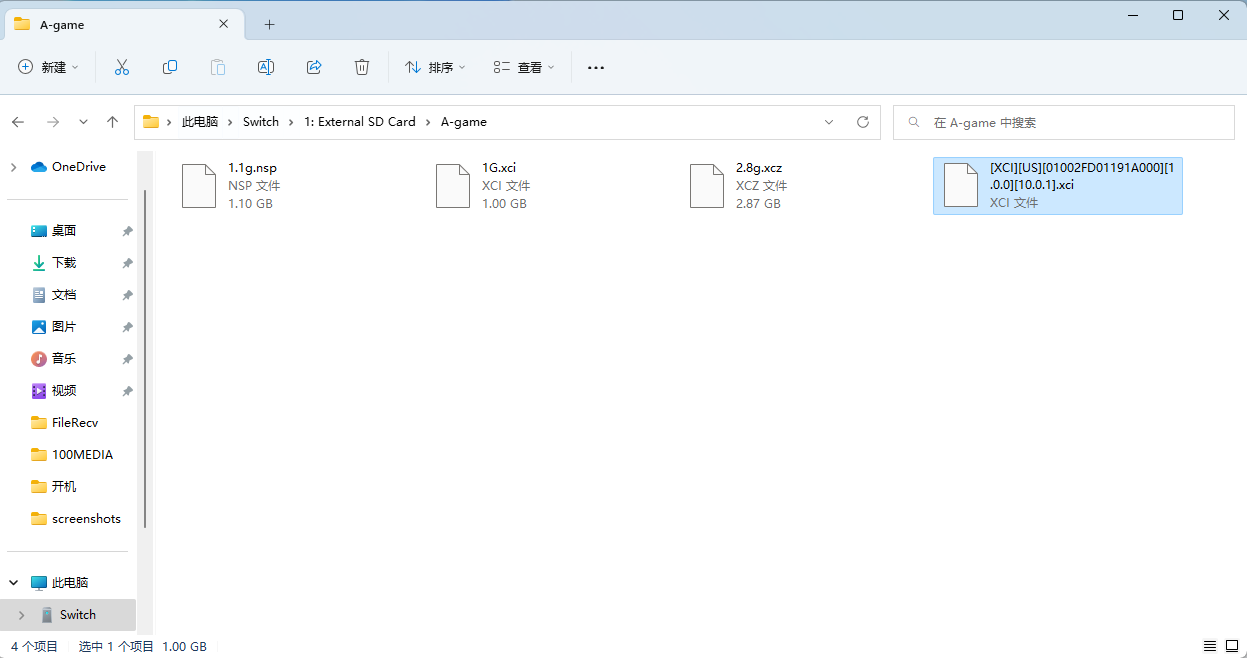The height and width of the screenshot is (658, 1247).
Task: Open the 新建 (New) dropdown menu
Action: click(49, 67)
